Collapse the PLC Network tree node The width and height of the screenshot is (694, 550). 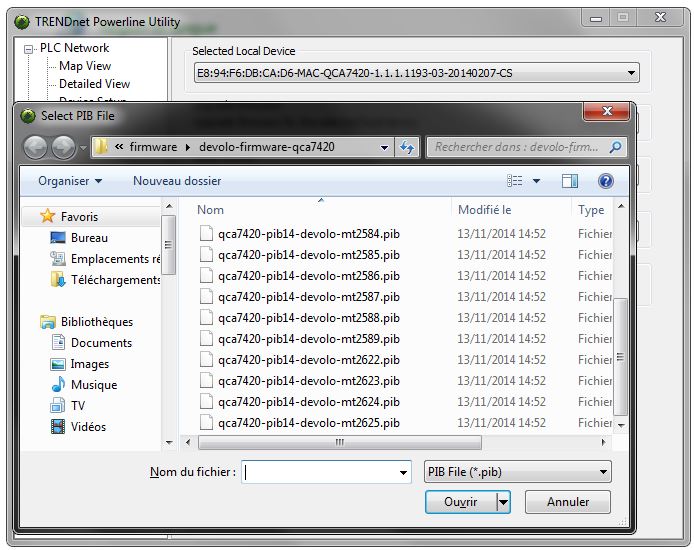(28, 49)
